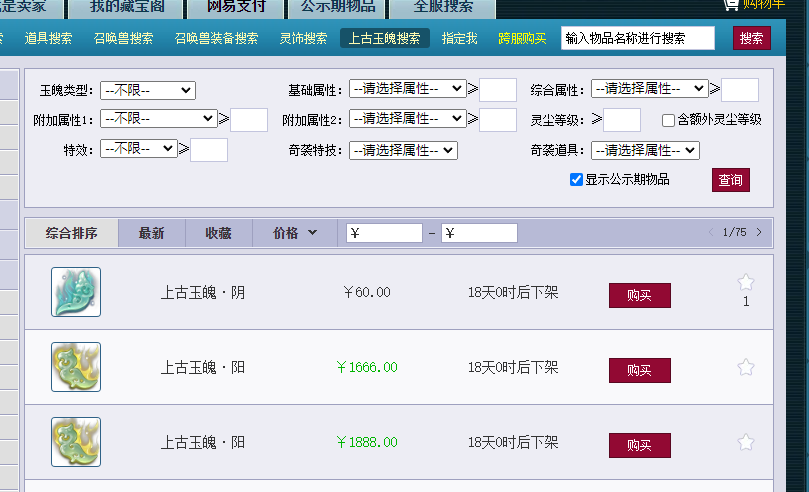This screenshot has width=809, height=492.
Task: Click the 上古玉魄·阴 item icon priced ¥60.00
Action: [76, 292]
